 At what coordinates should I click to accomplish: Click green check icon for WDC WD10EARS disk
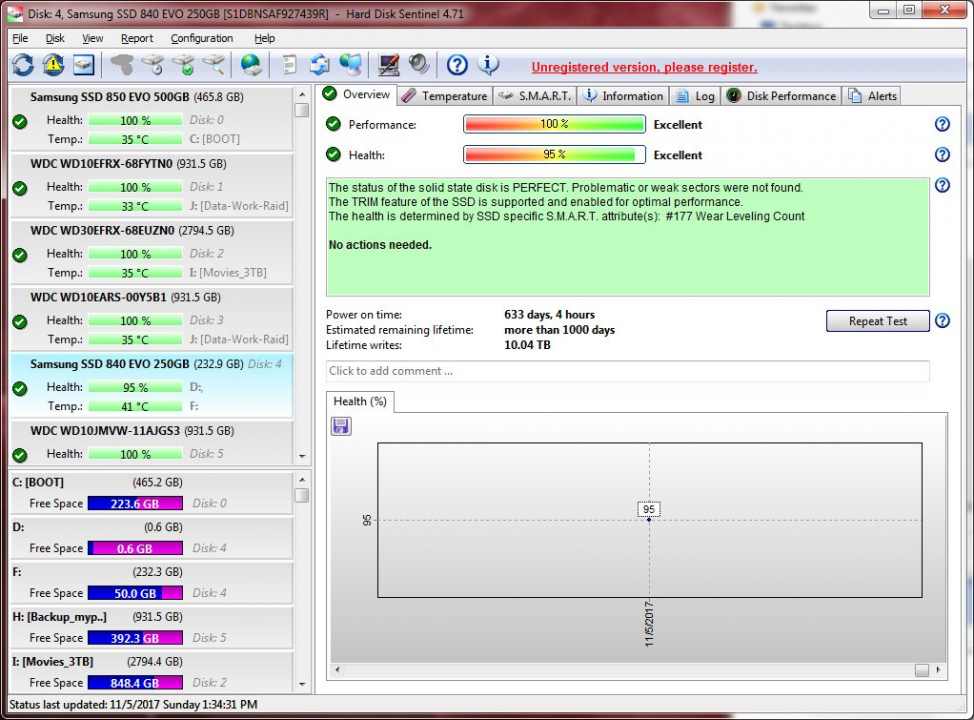[20, 321]
